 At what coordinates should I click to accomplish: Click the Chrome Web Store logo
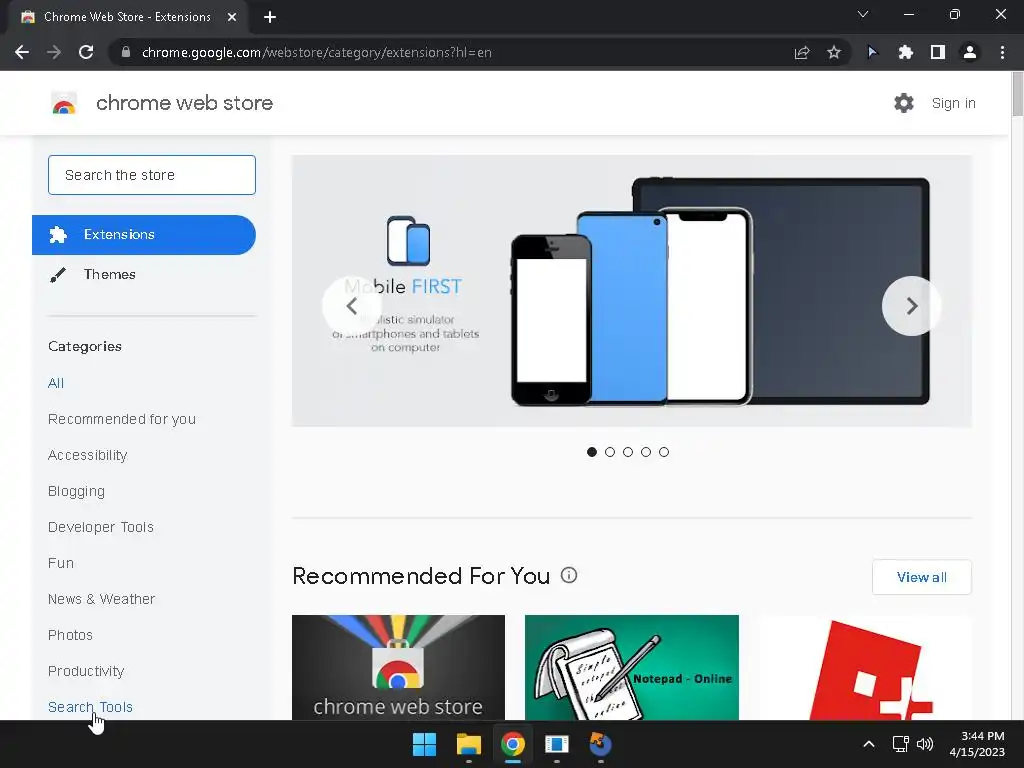pyautogui.click(x=64, y=103)
